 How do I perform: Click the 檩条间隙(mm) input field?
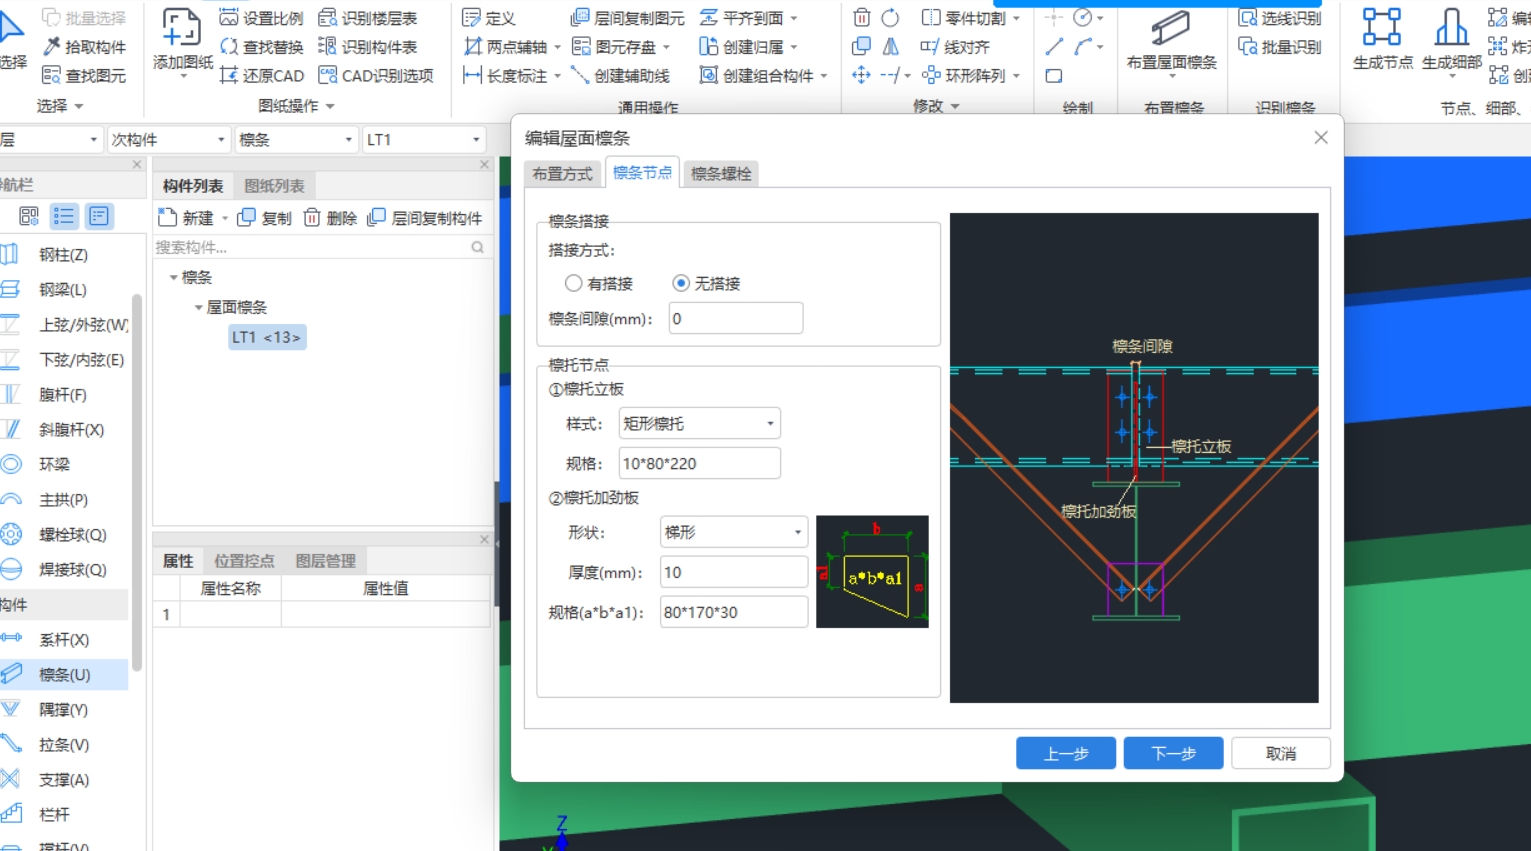pyautogui.click(x=736, y=319)
